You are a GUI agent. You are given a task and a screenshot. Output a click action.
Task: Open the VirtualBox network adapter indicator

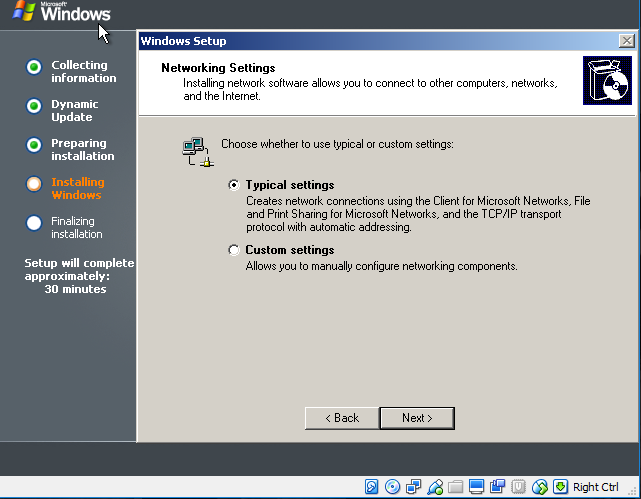[x=413, y=487]
